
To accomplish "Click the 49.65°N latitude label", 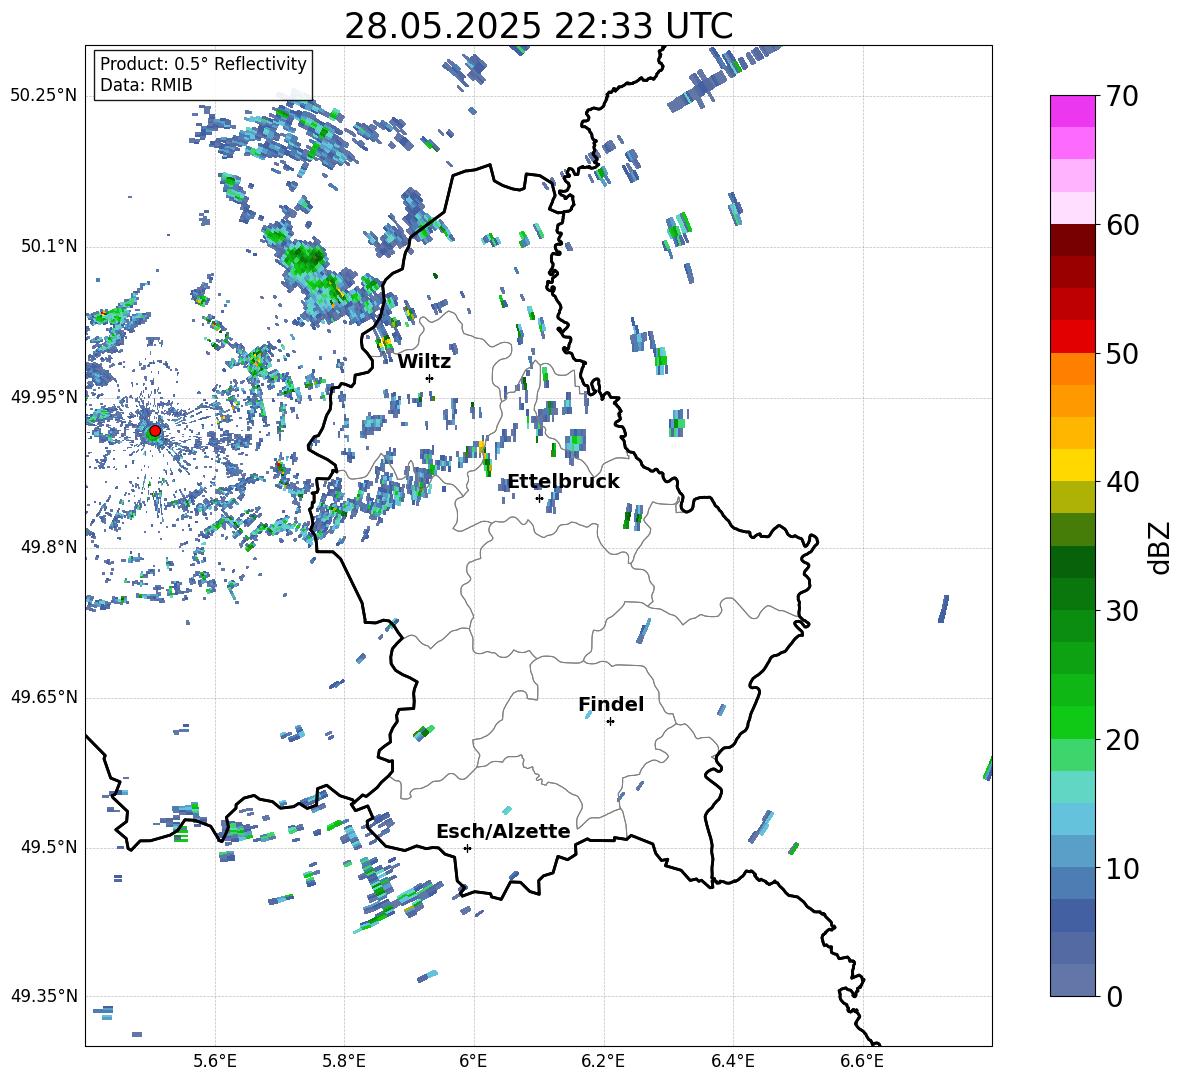I will (x=44, y=697).
